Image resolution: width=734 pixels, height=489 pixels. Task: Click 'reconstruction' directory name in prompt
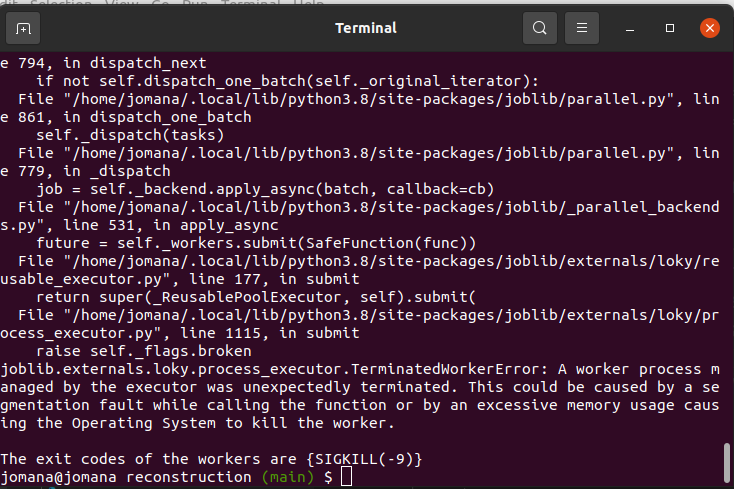point(189,477)
